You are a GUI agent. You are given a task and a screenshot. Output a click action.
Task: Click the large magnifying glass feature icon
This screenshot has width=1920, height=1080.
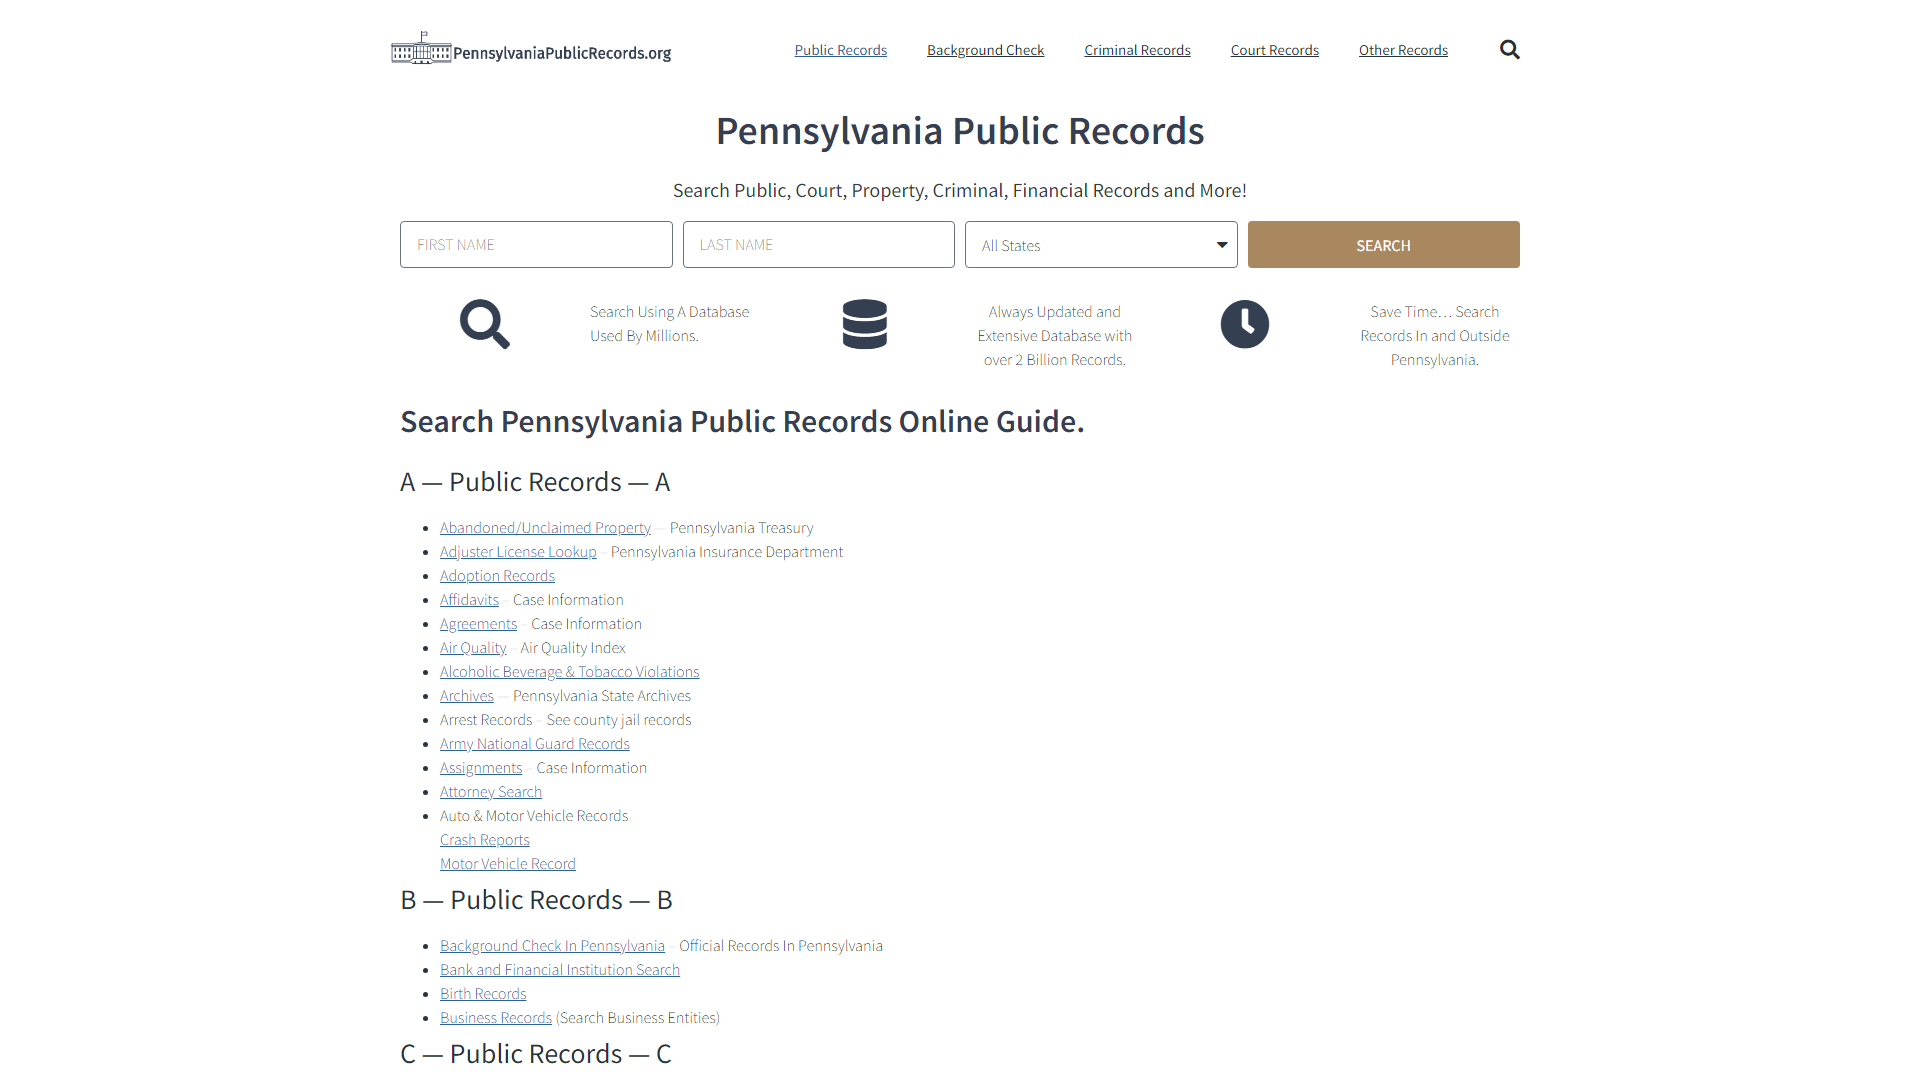[x=485, y=324]
